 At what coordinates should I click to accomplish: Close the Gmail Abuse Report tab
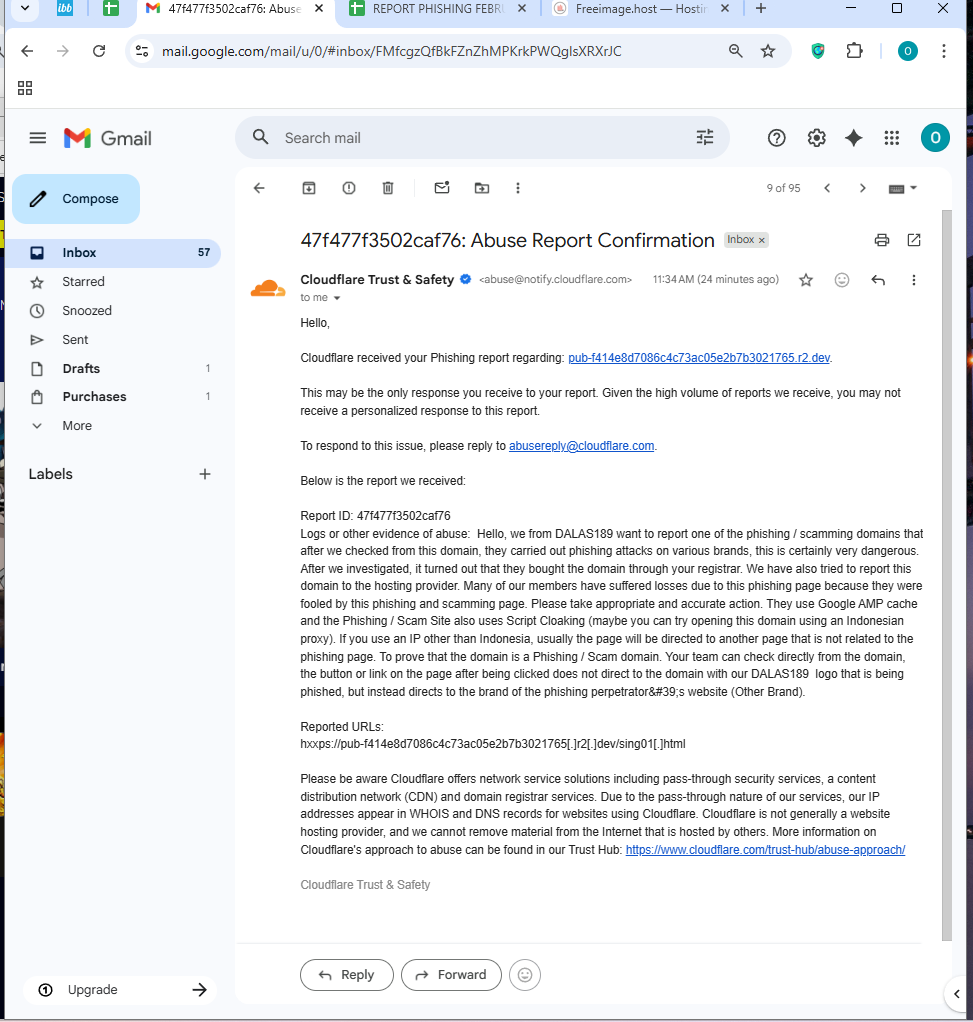click(x=319, y=8)
